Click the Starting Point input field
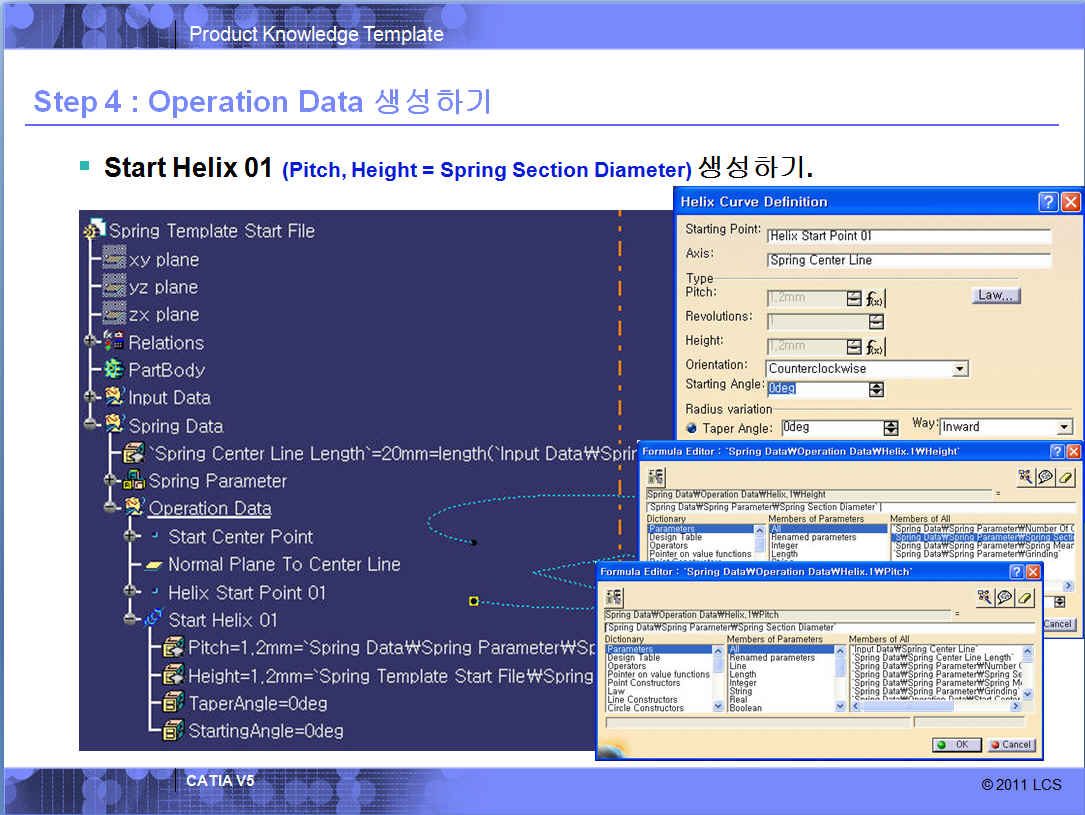This screenshot has width=1085, height=815. pos(908,236)
